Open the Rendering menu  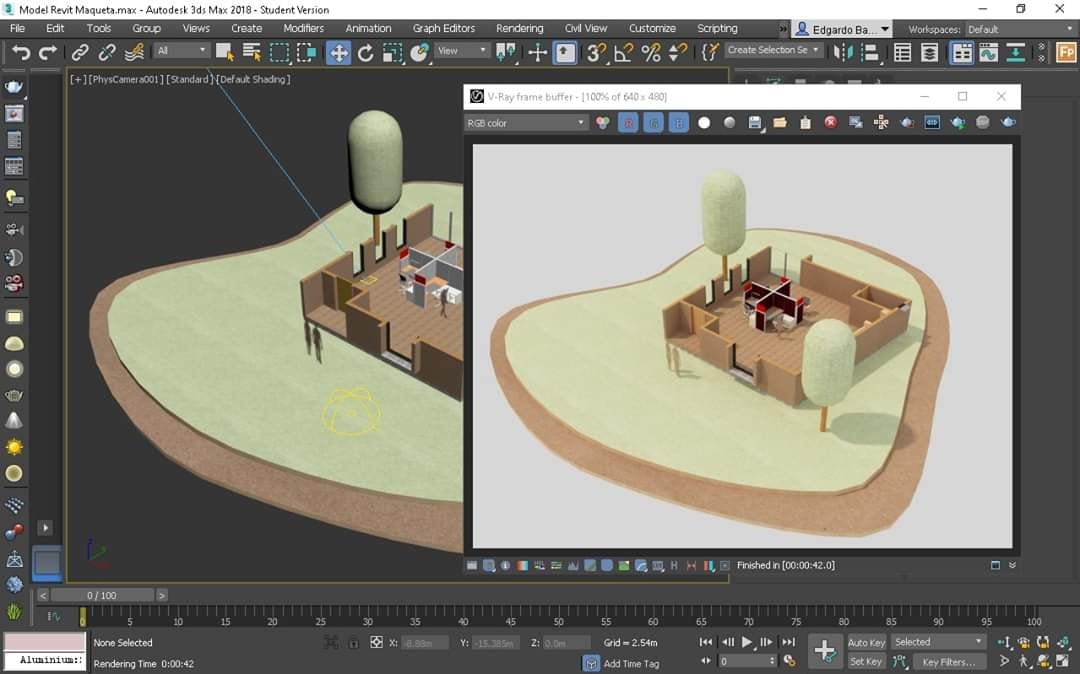(x=519, y=28)
